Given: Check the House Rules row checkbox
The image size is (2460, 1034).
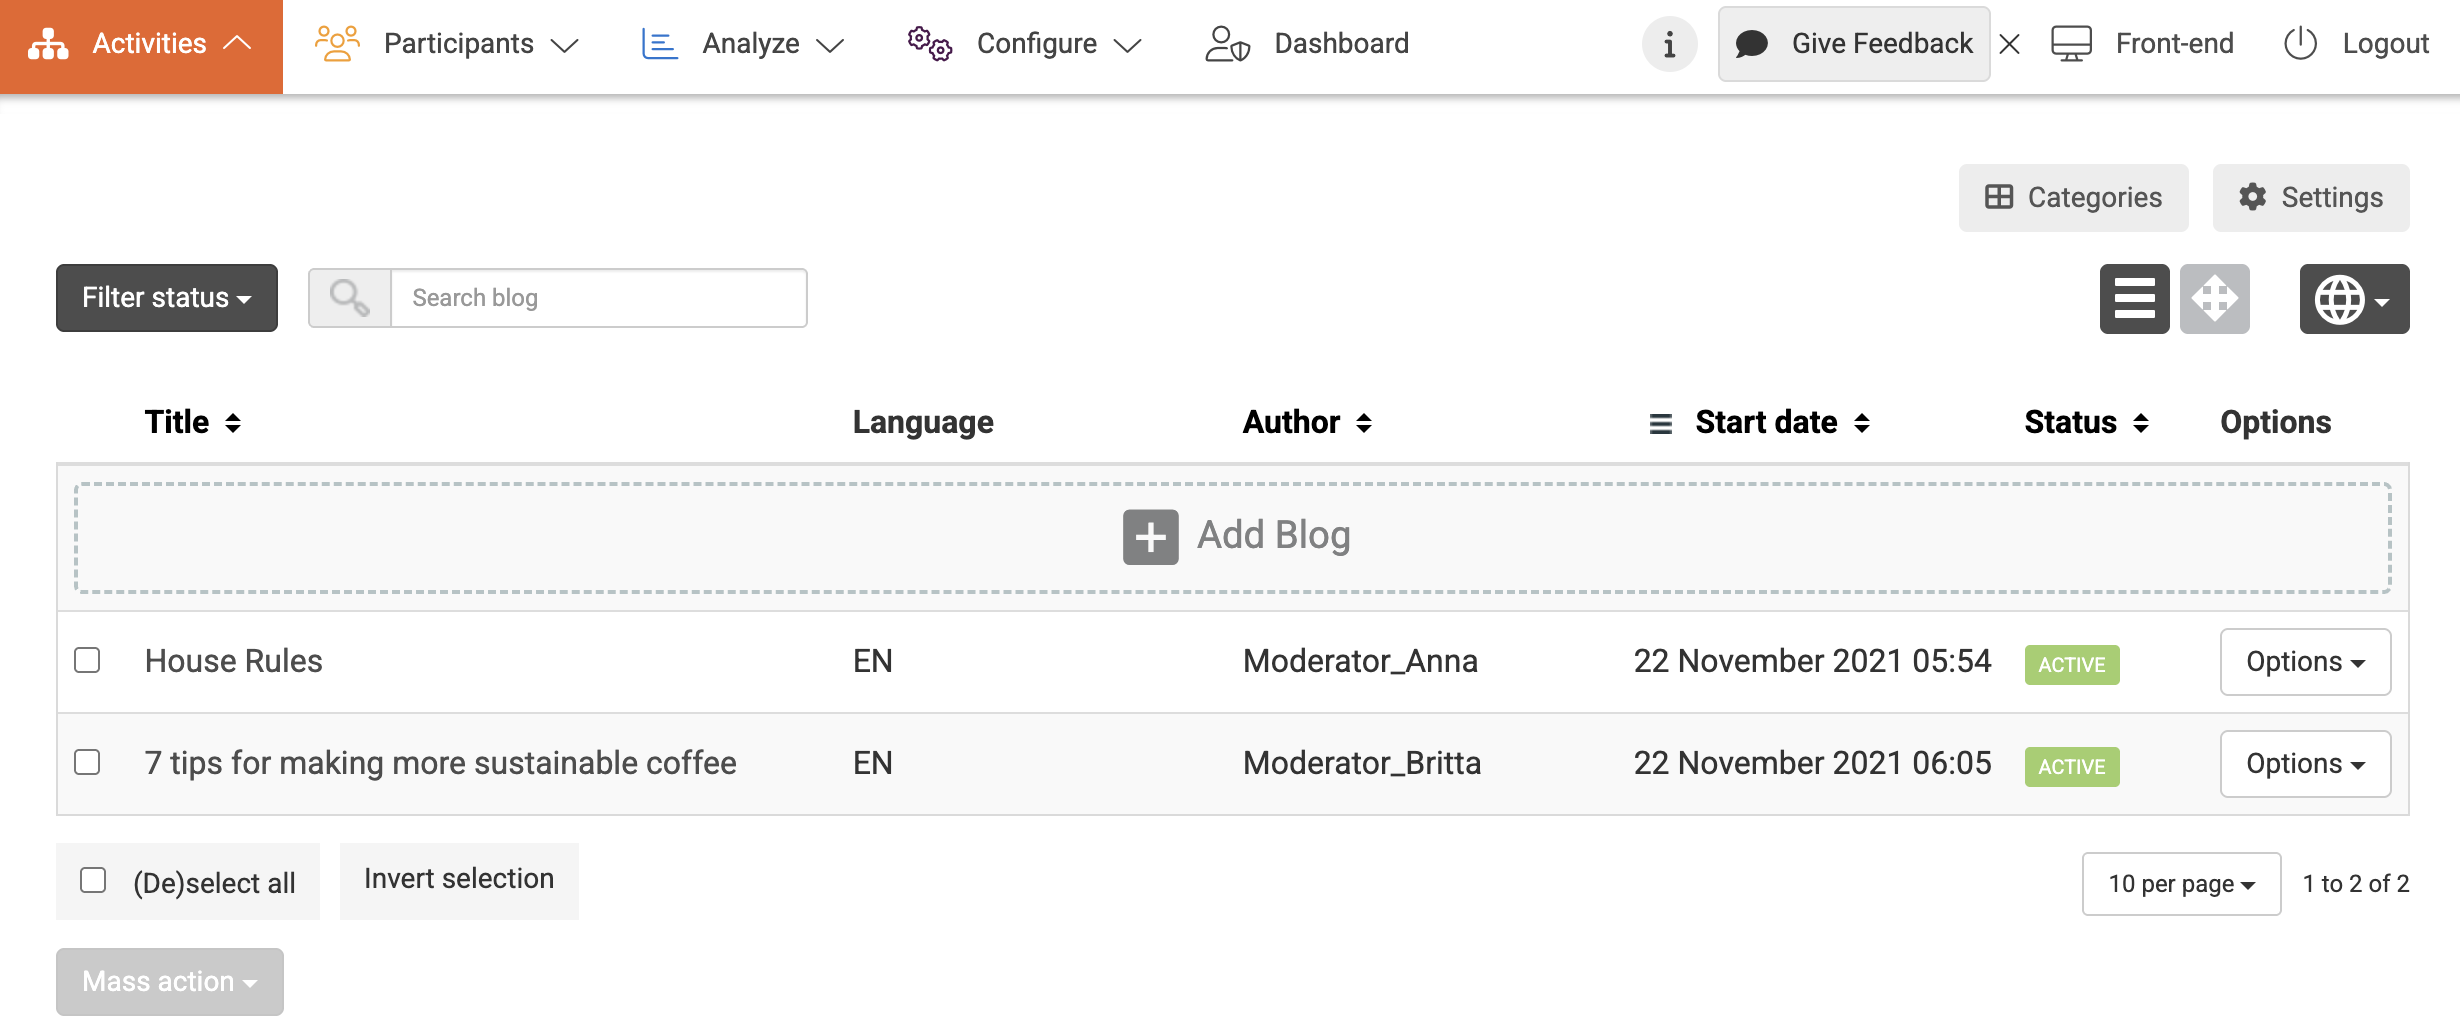Looking at the screenshot, I should 88,660.
